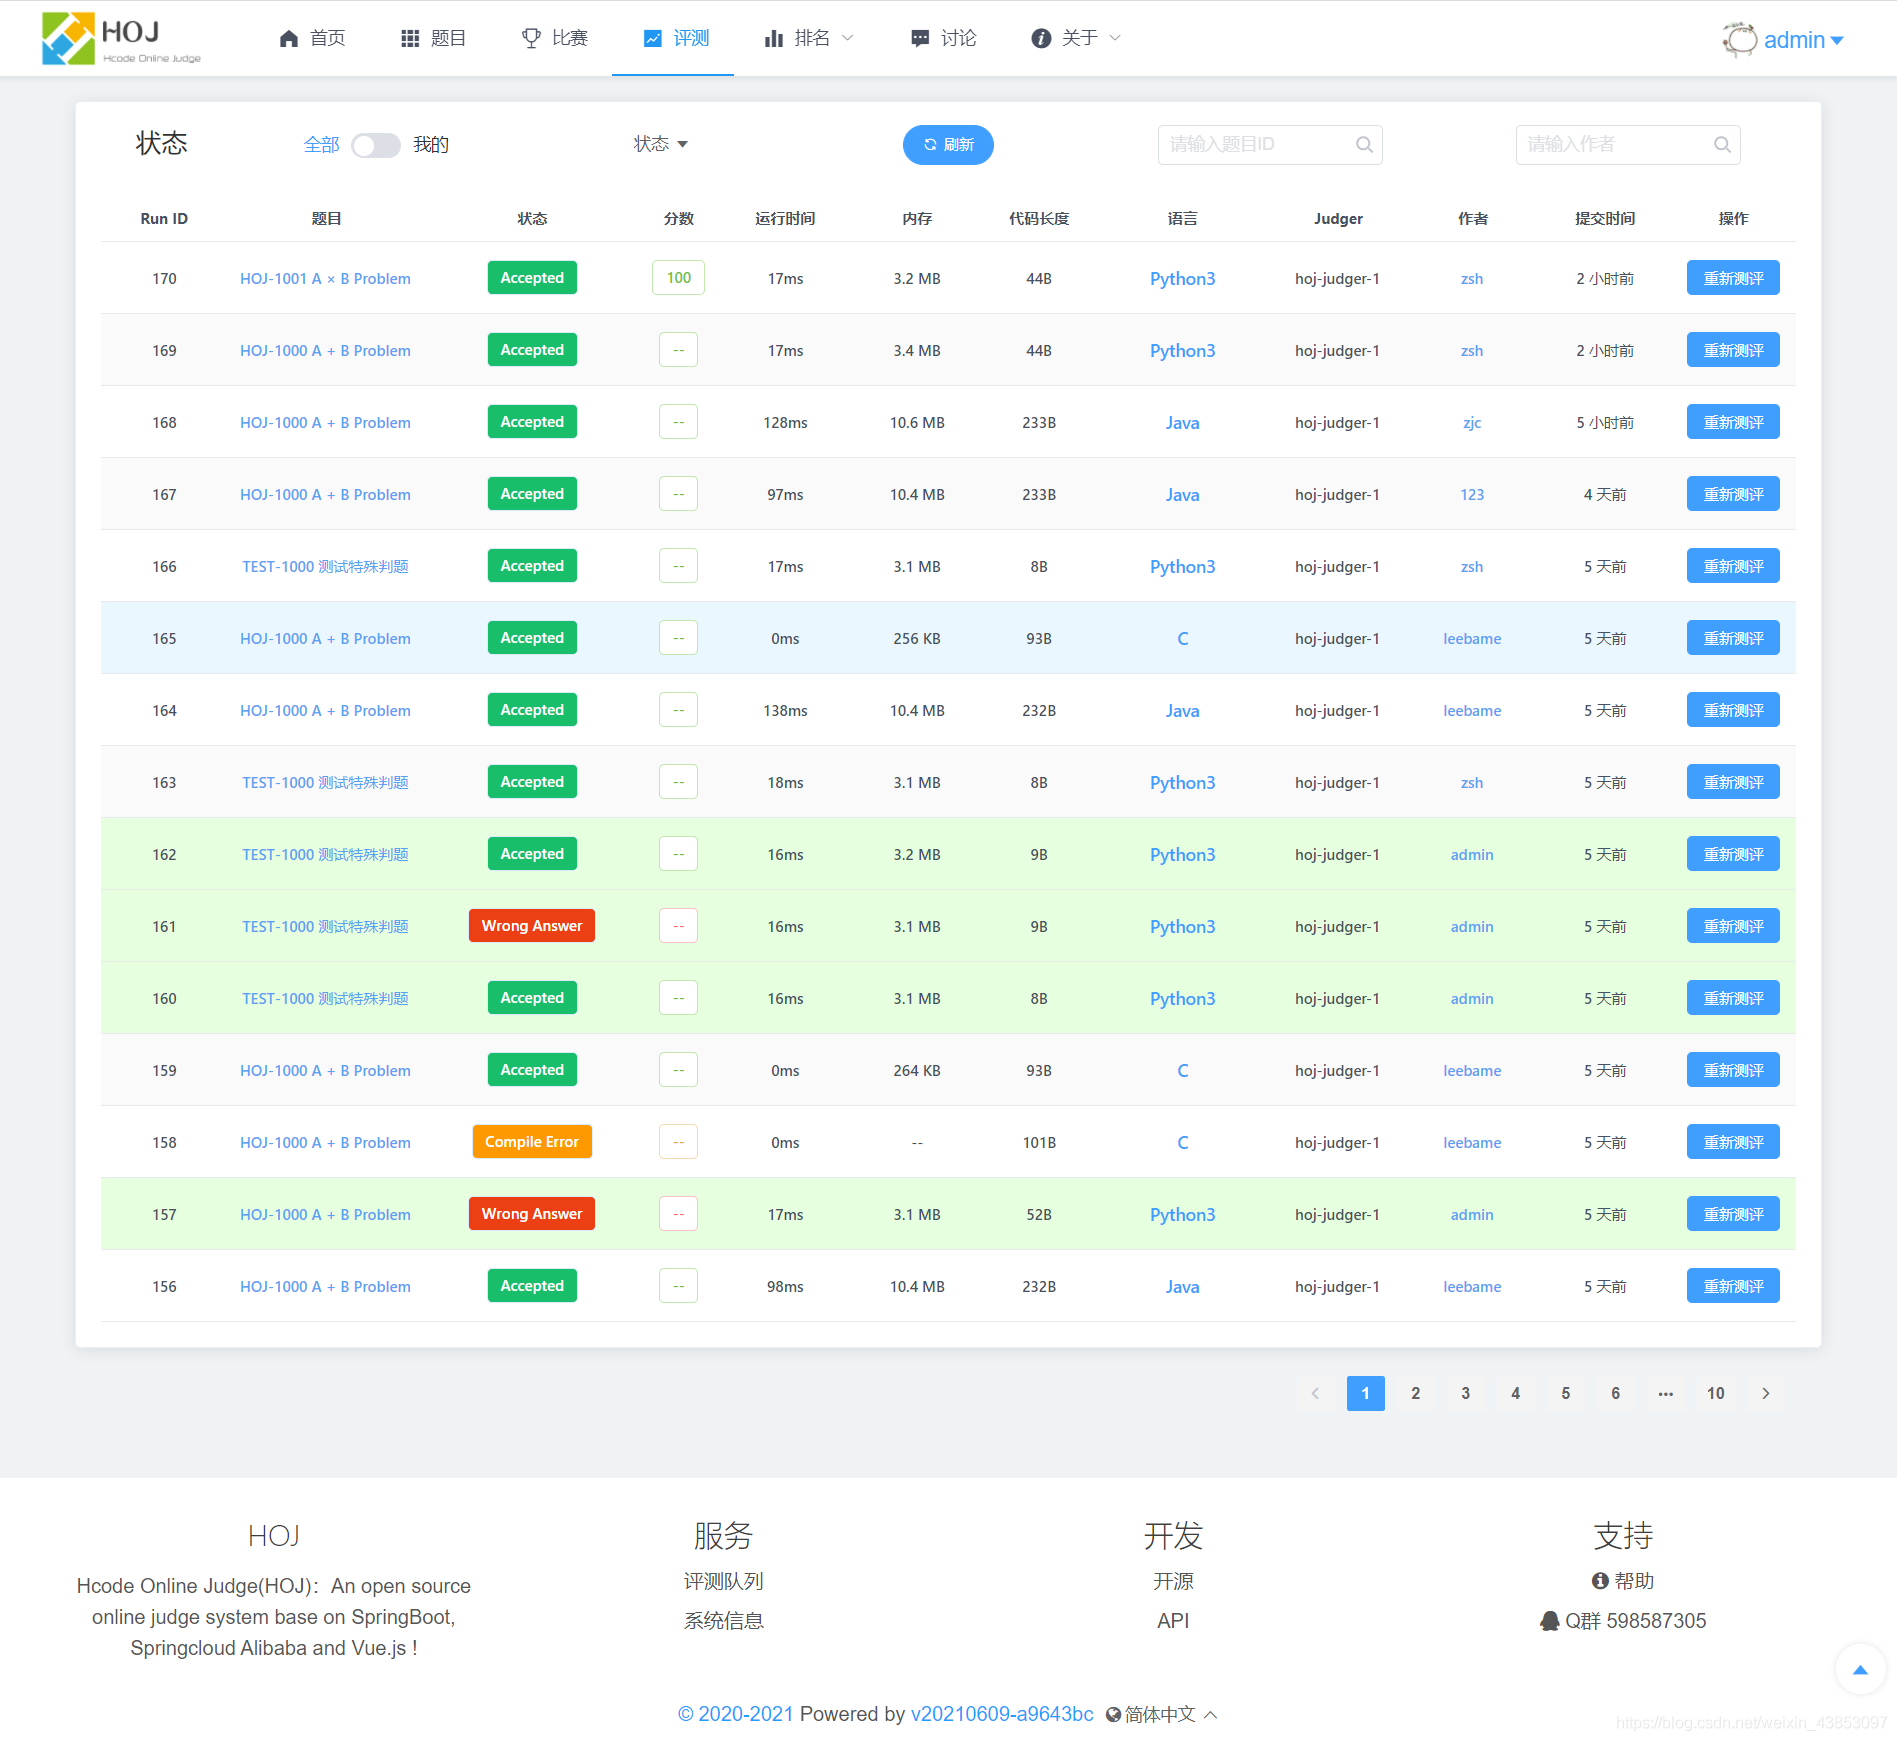
Task: Open HOJ-1000 problem link in run 159
Action: (325, 1071)
